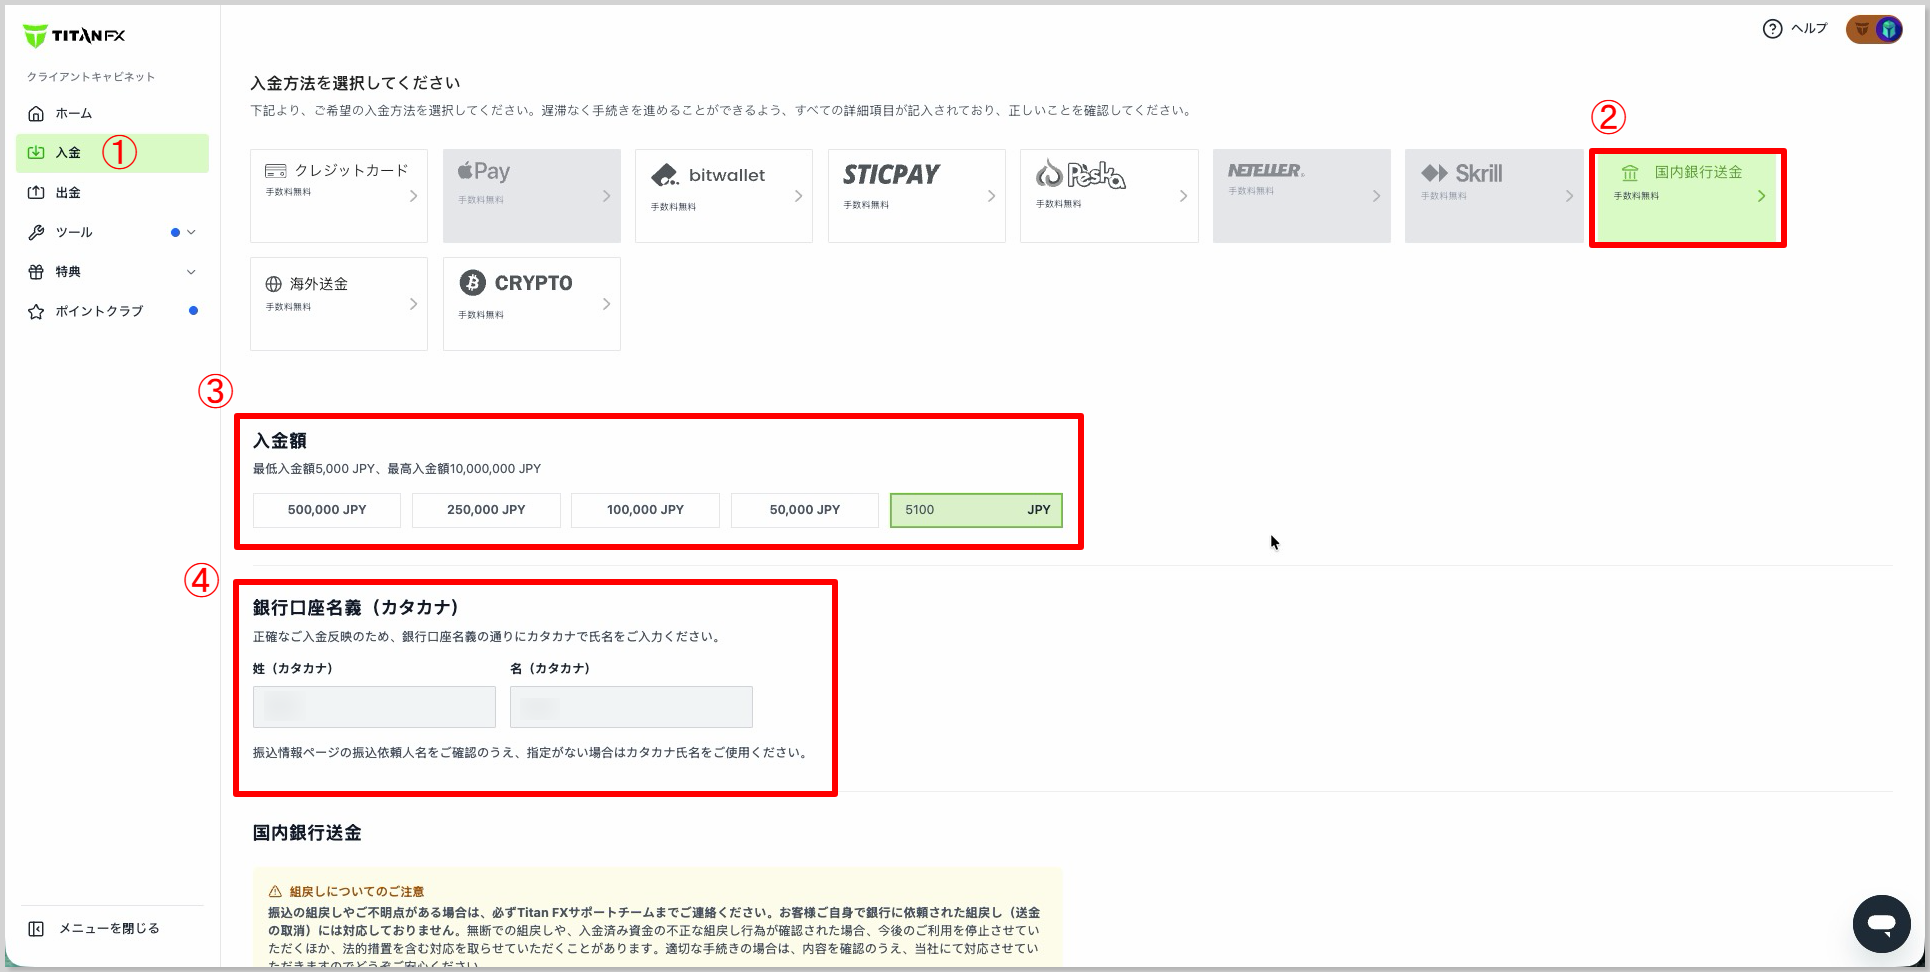This screenshot has height=972, width=1930.
Task: Open the bitwallet card chevron
Action: (x=798, y=196)
